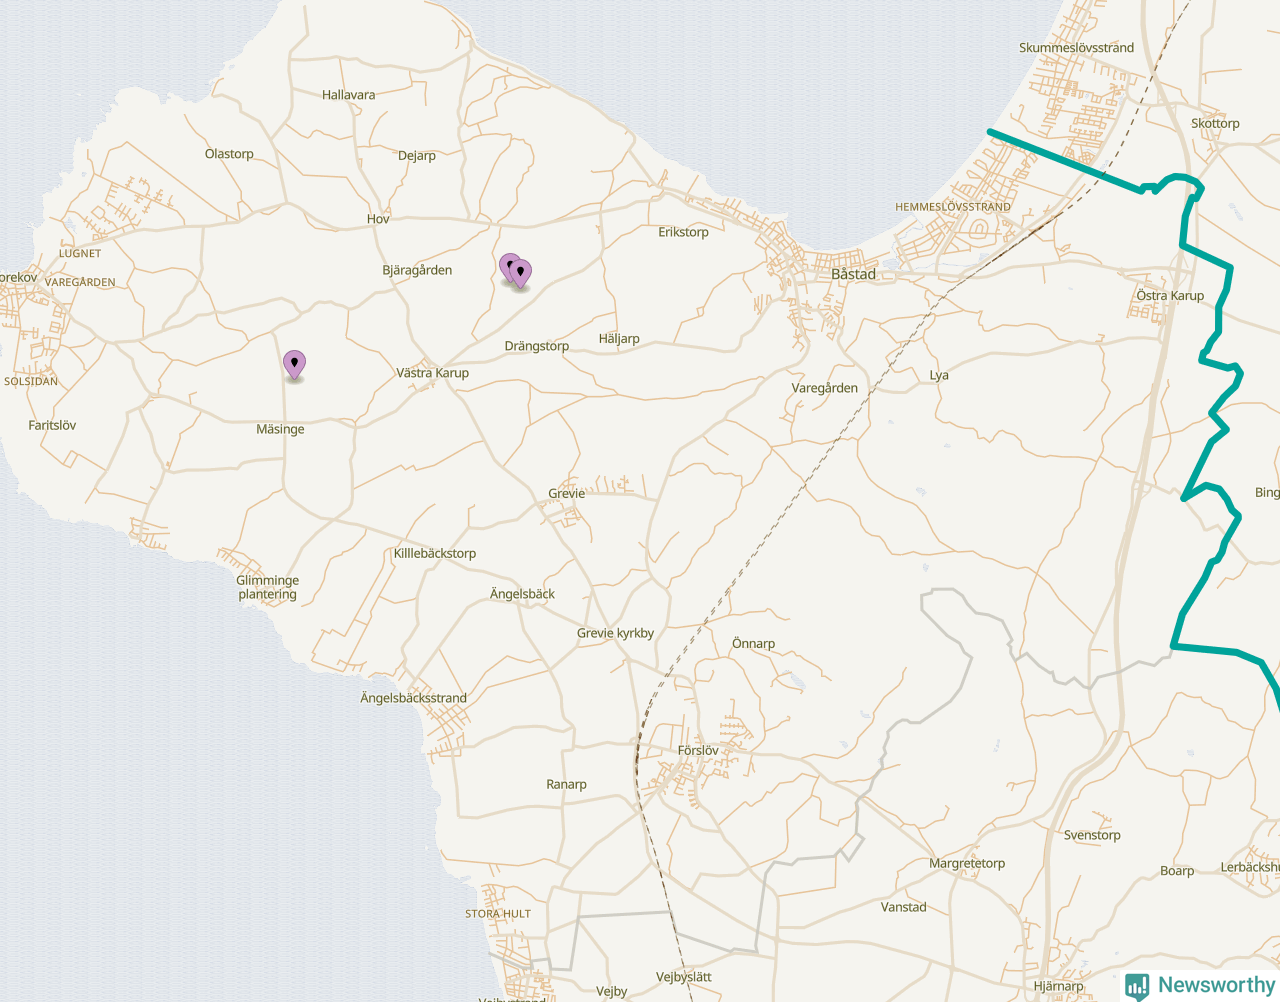Click the Ängelsbäcksstrand label
Image resolution: width=1280 pixels, height=1002 pixels.
[413, 698]
